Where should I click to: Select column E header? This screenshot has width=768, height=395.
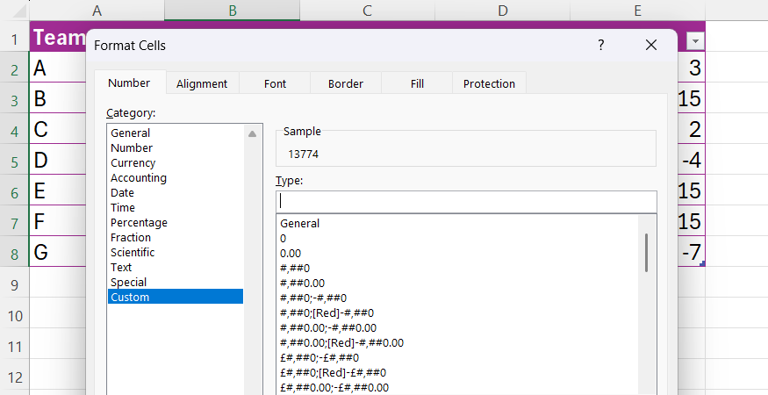tap(638, 10)
